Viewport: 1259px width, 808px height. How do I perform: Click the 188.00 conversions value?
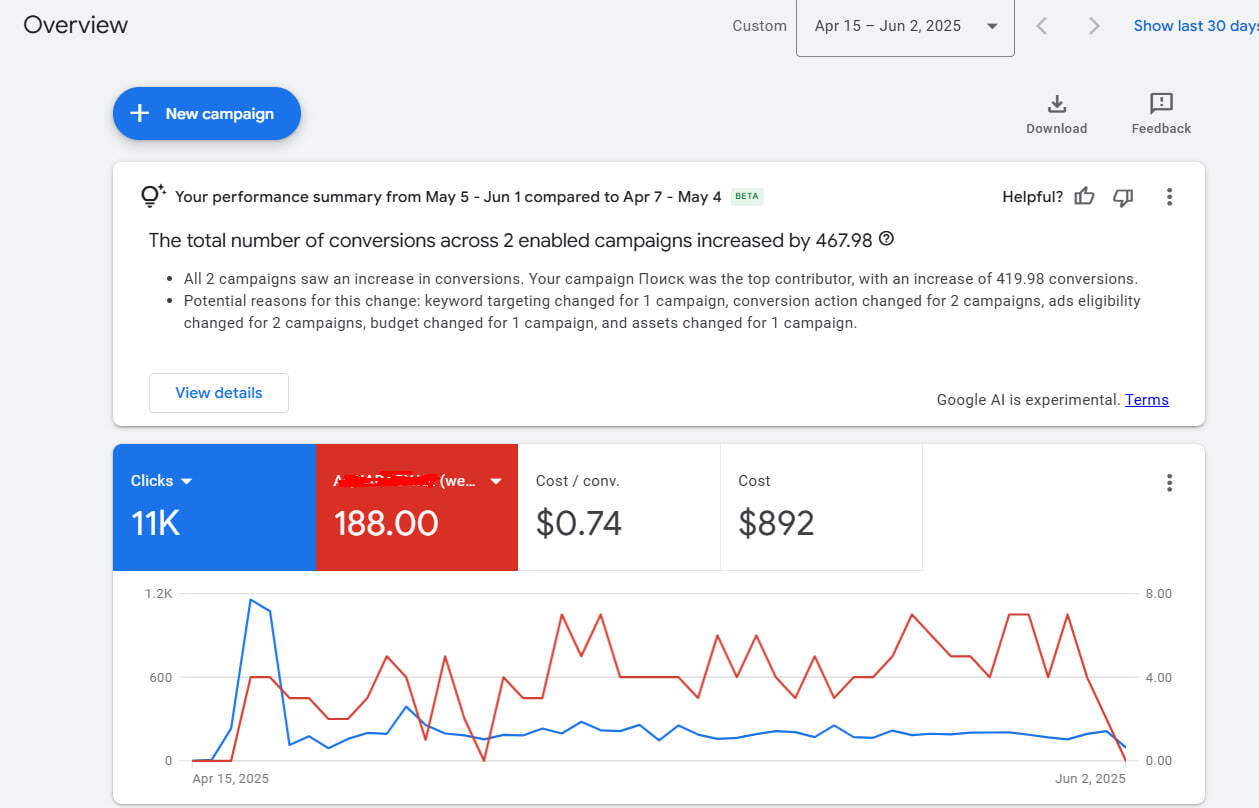click(x=386, y=523)
